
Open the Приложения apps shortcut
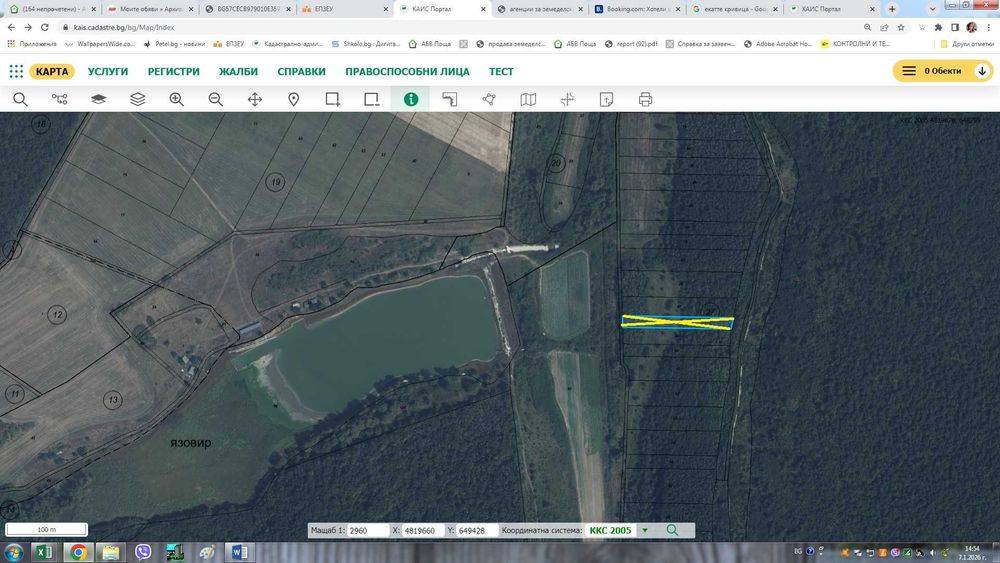(32, 44)
